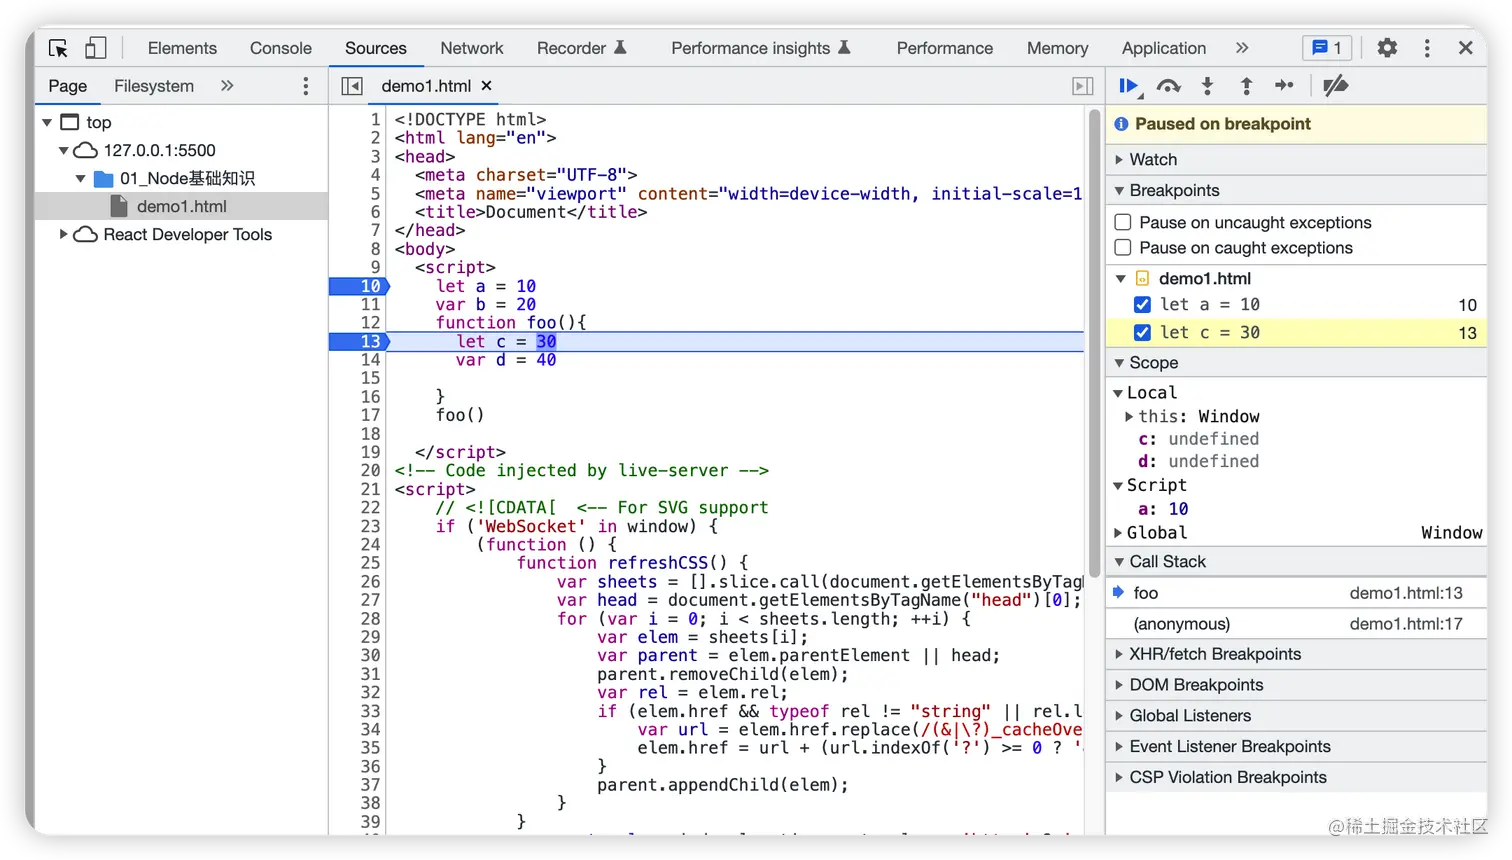Open the Performance insights tab

click(x=761, y=48)
